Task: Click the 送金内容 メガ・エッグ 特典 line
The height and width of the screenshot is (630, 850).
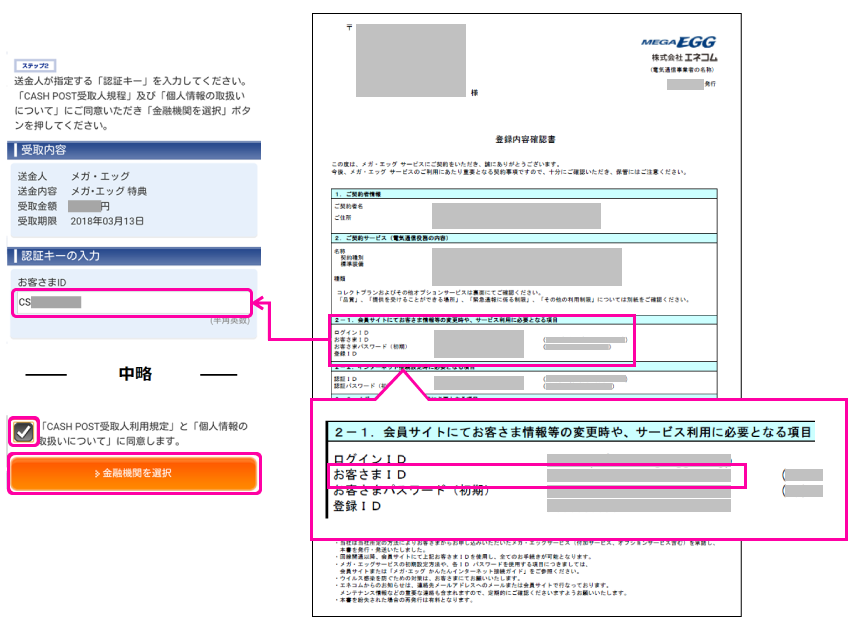Action: coord(81,191)
